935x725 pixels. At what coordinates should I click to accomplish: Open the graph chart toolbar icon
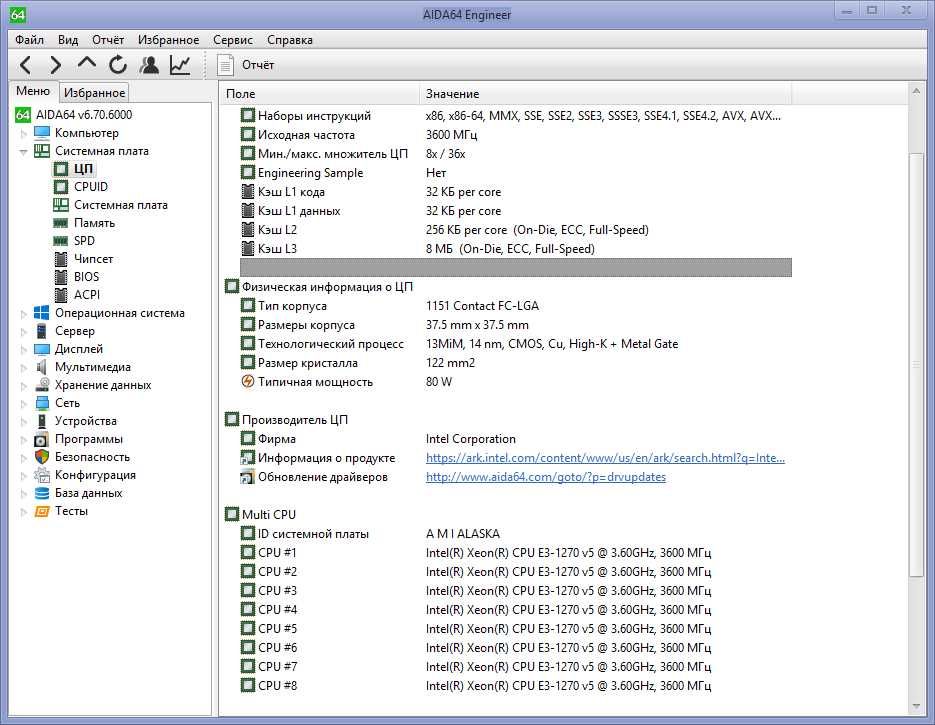coord(180,64)
